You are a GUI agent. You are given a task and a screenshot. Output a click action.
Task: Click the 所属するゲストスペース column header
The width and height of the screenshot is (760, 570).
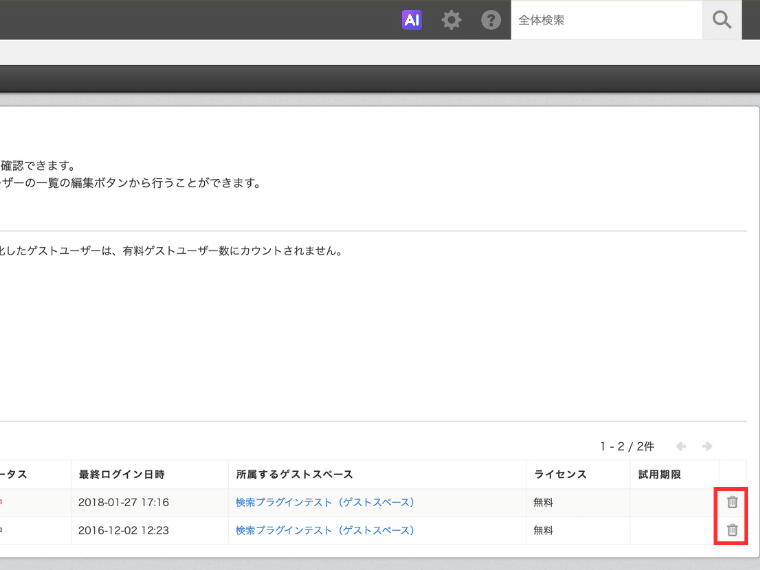click(x=378, y=474)
